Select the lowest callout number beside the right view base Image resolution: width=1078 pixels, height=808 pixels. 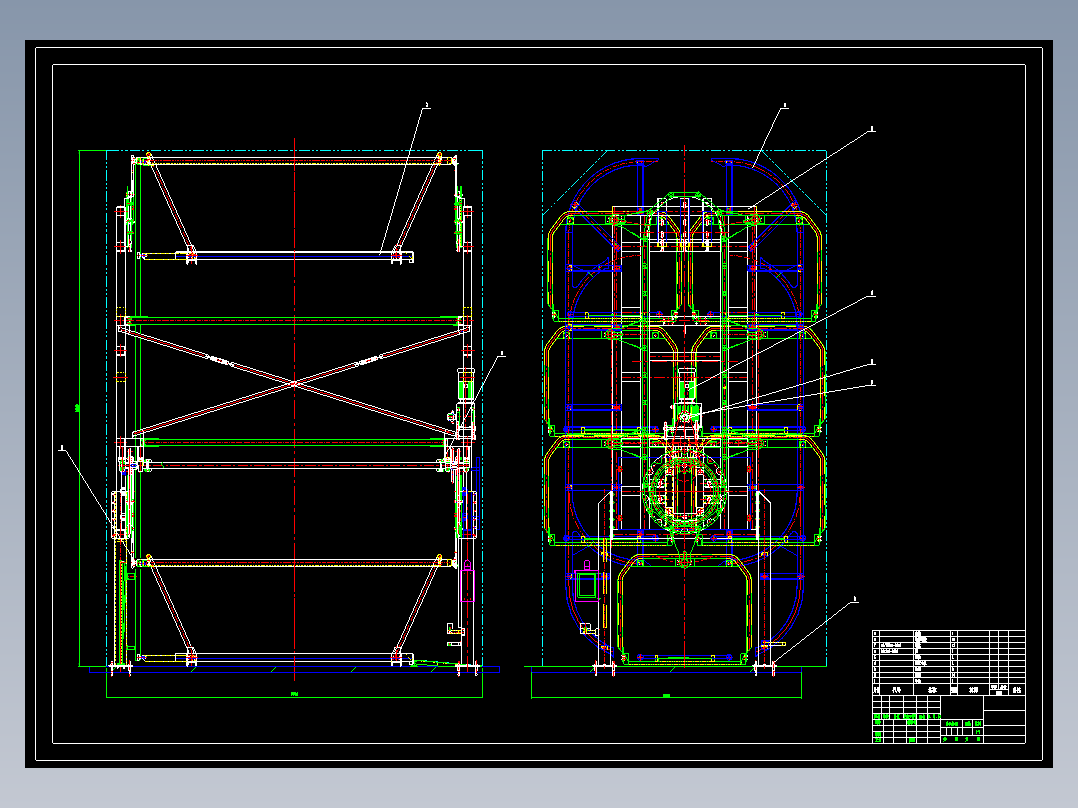(855, 600)
